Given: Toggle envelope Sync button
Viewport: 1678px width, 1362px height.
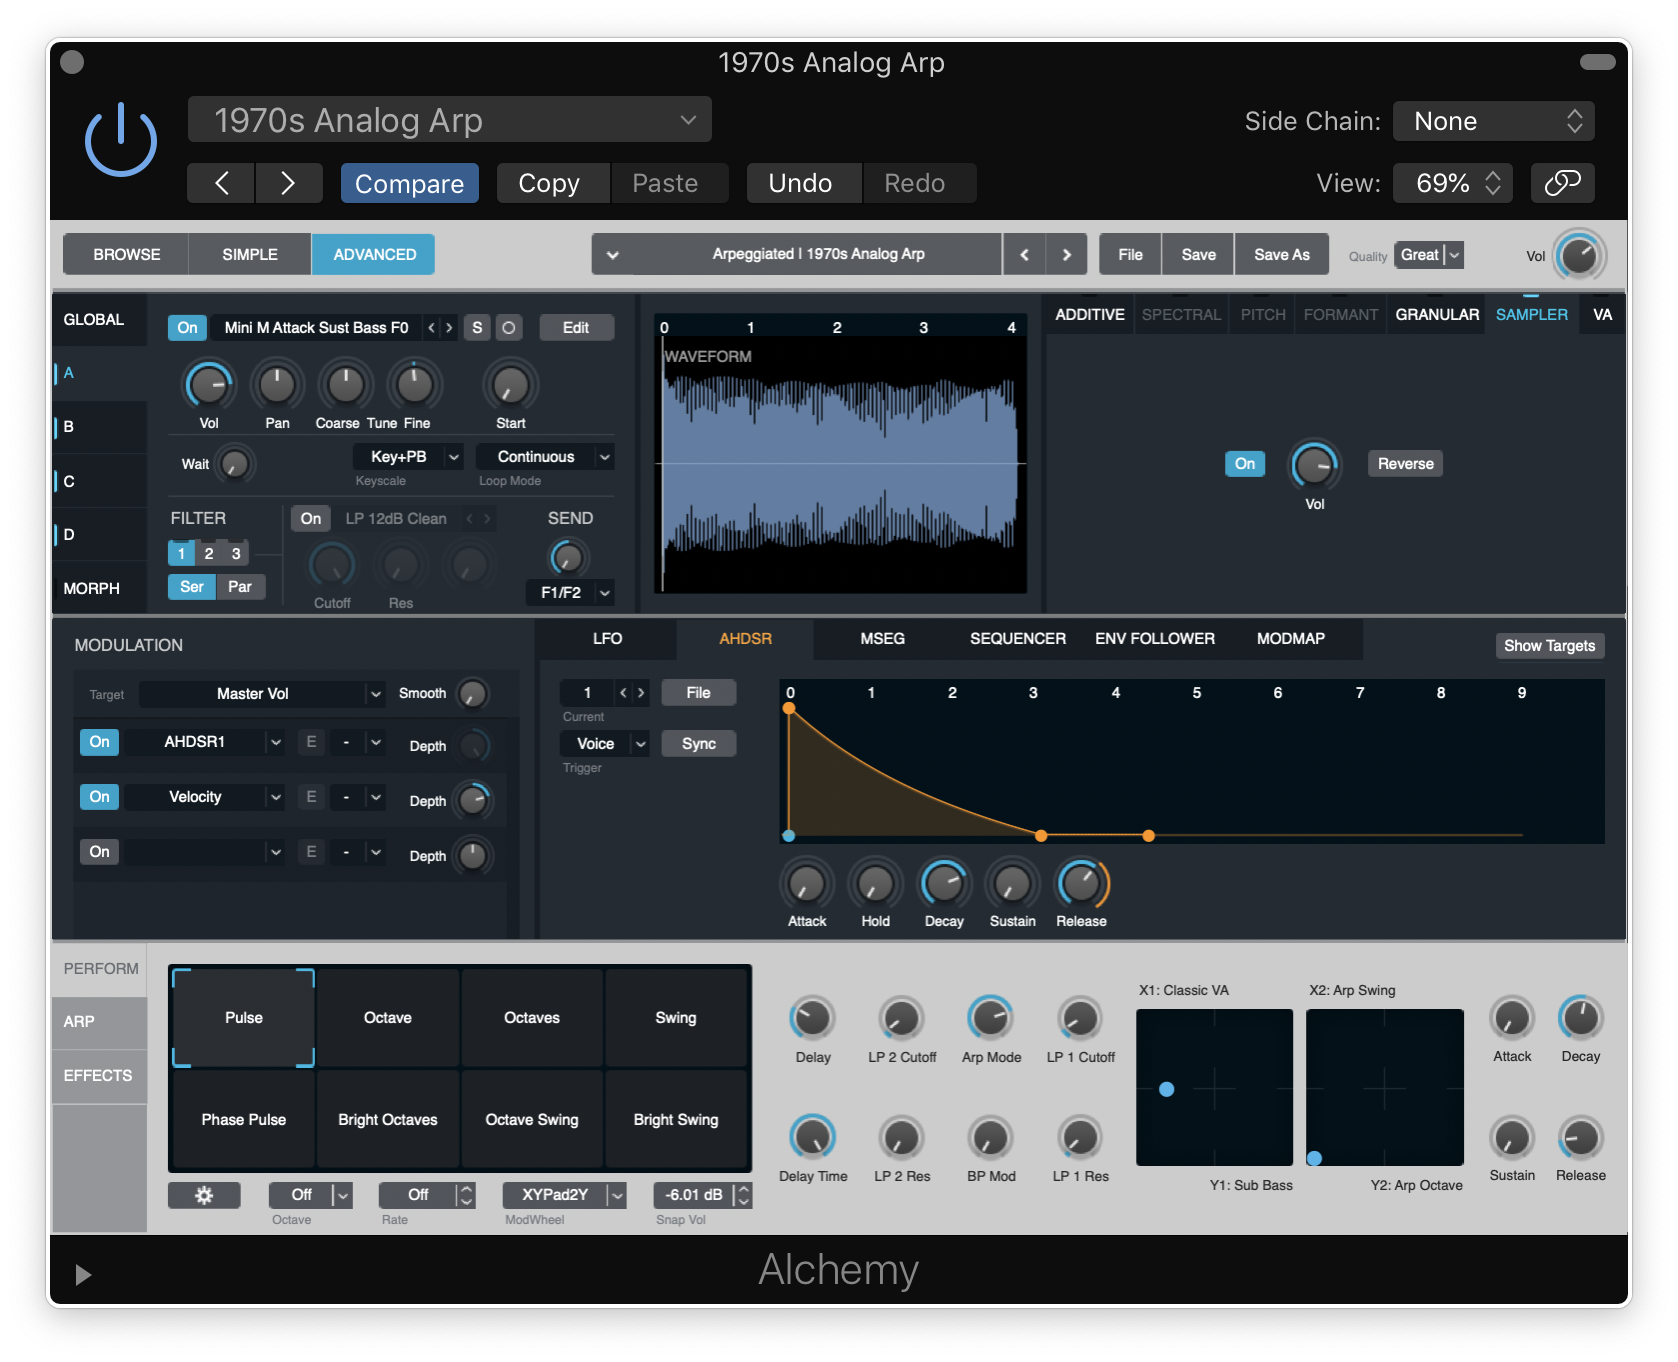Looking at the screenshot, I should pos(699,744).
